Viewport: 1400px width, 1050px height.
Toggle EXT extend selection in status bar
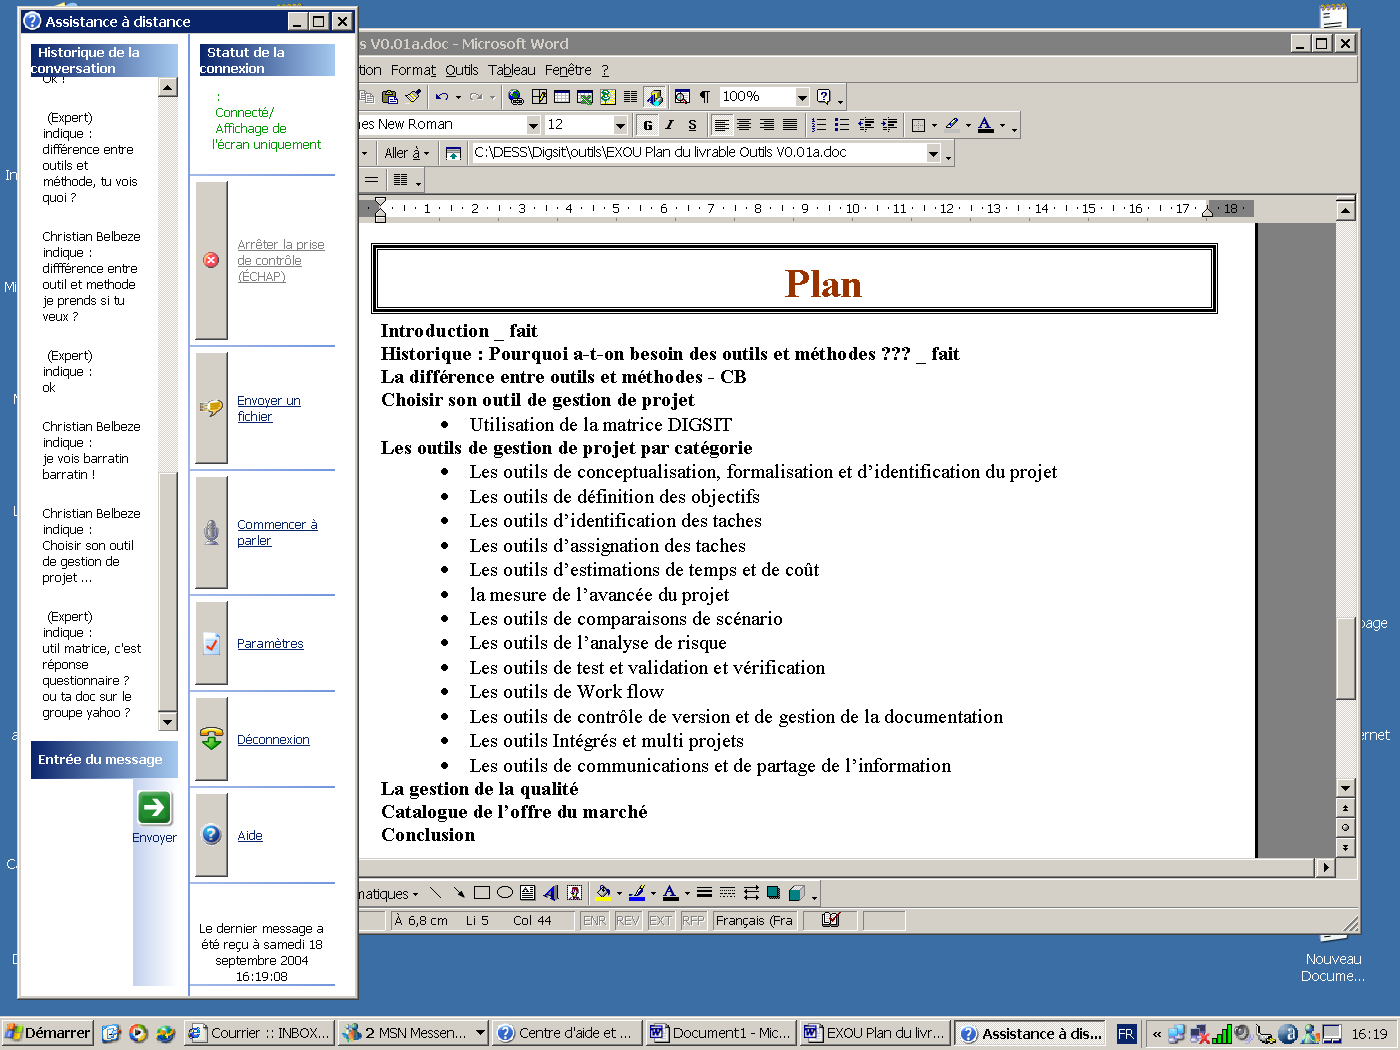660,921
